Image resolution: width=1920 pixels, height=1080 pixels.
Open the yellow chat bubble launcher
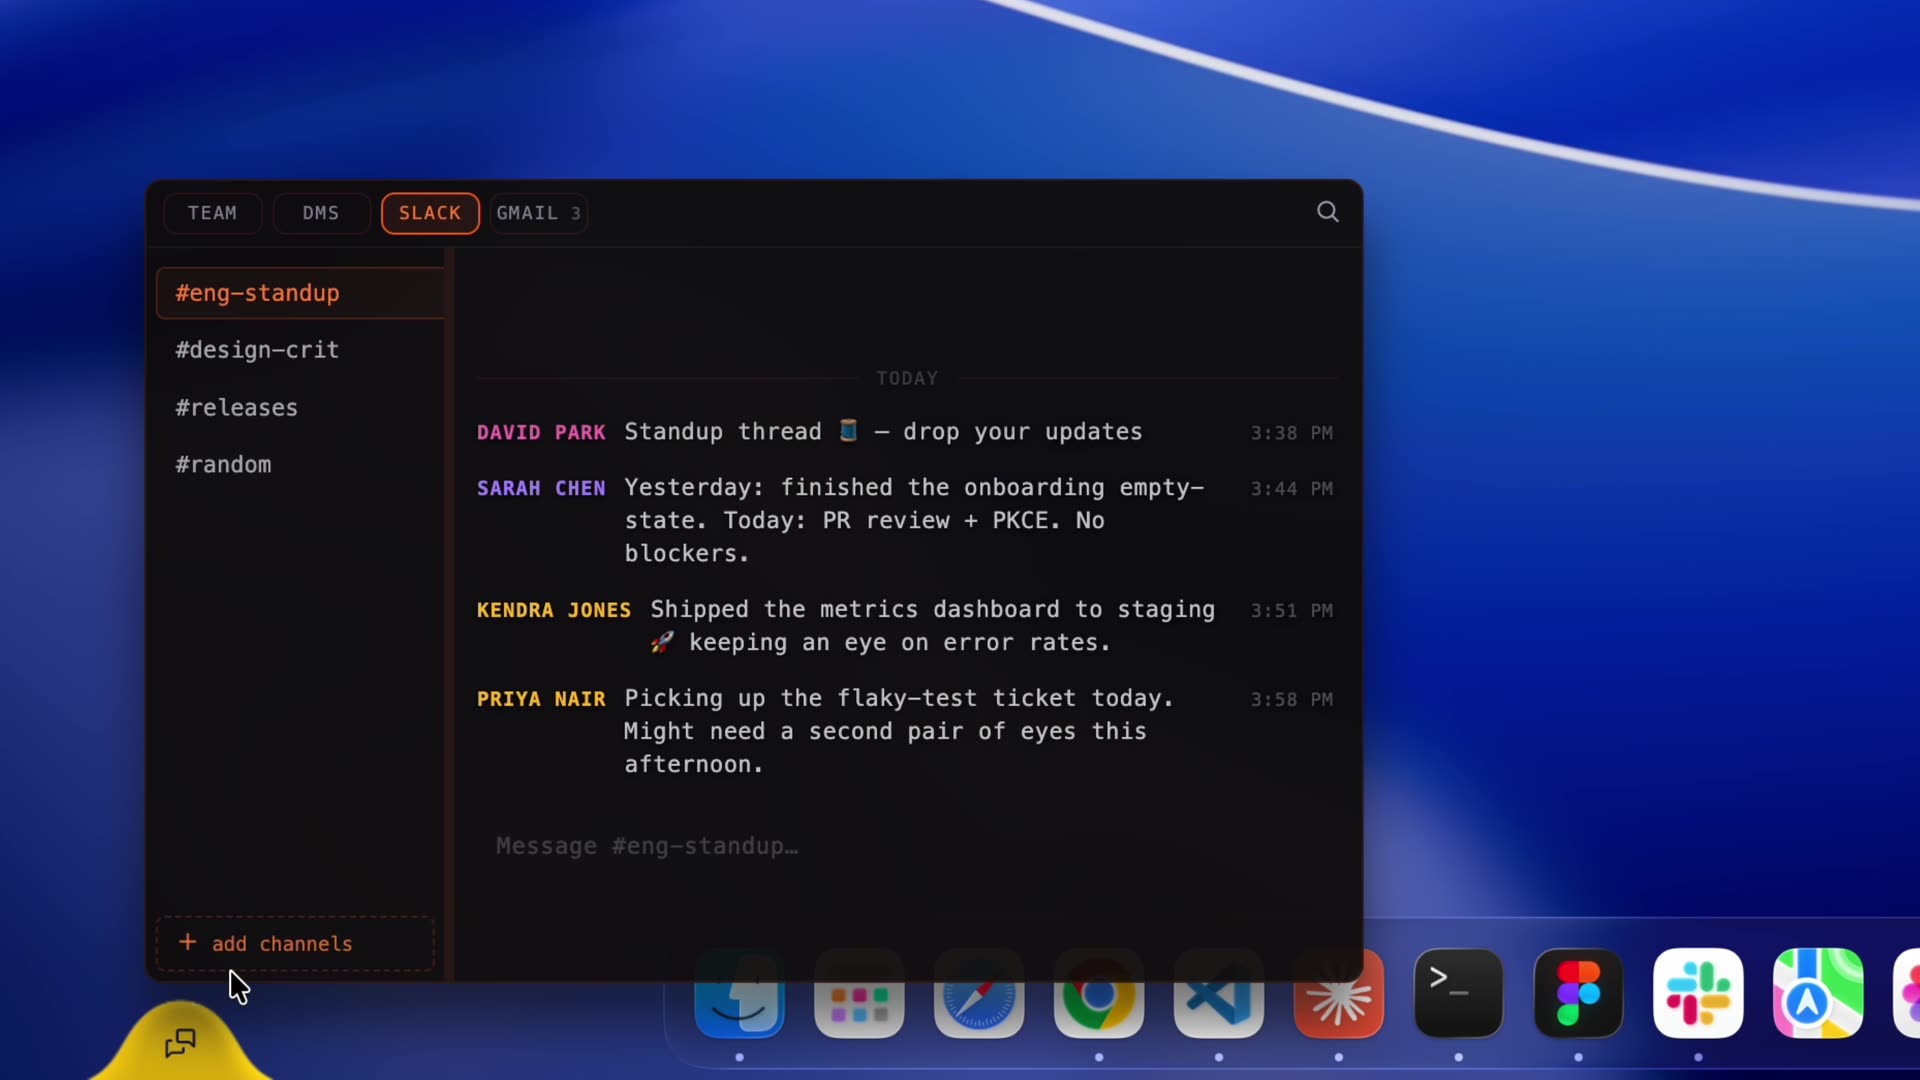tap(180, 1043)
